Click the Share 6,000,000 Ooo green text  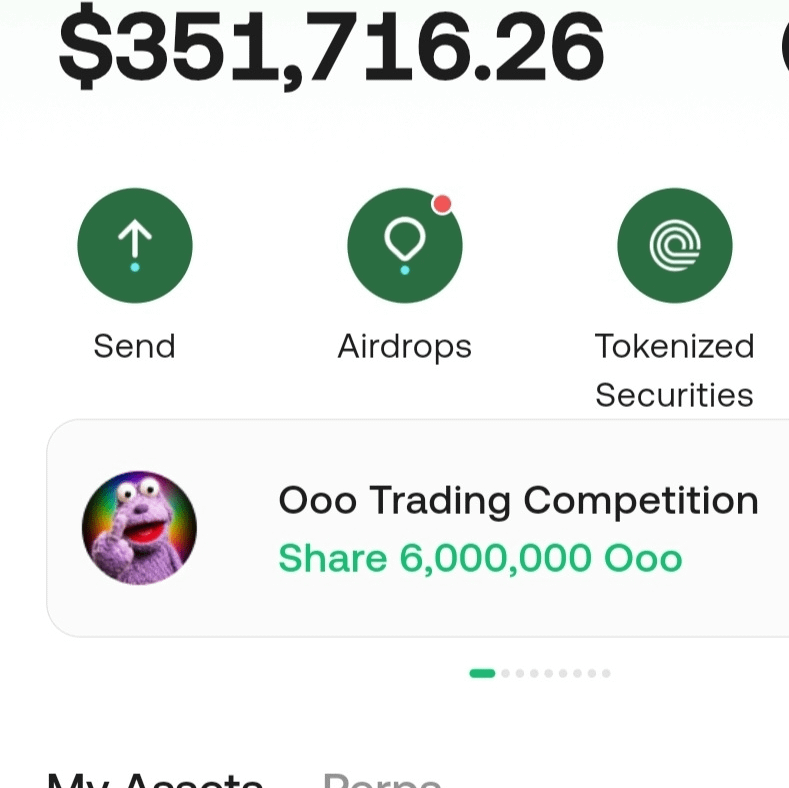tap(480, 558)
